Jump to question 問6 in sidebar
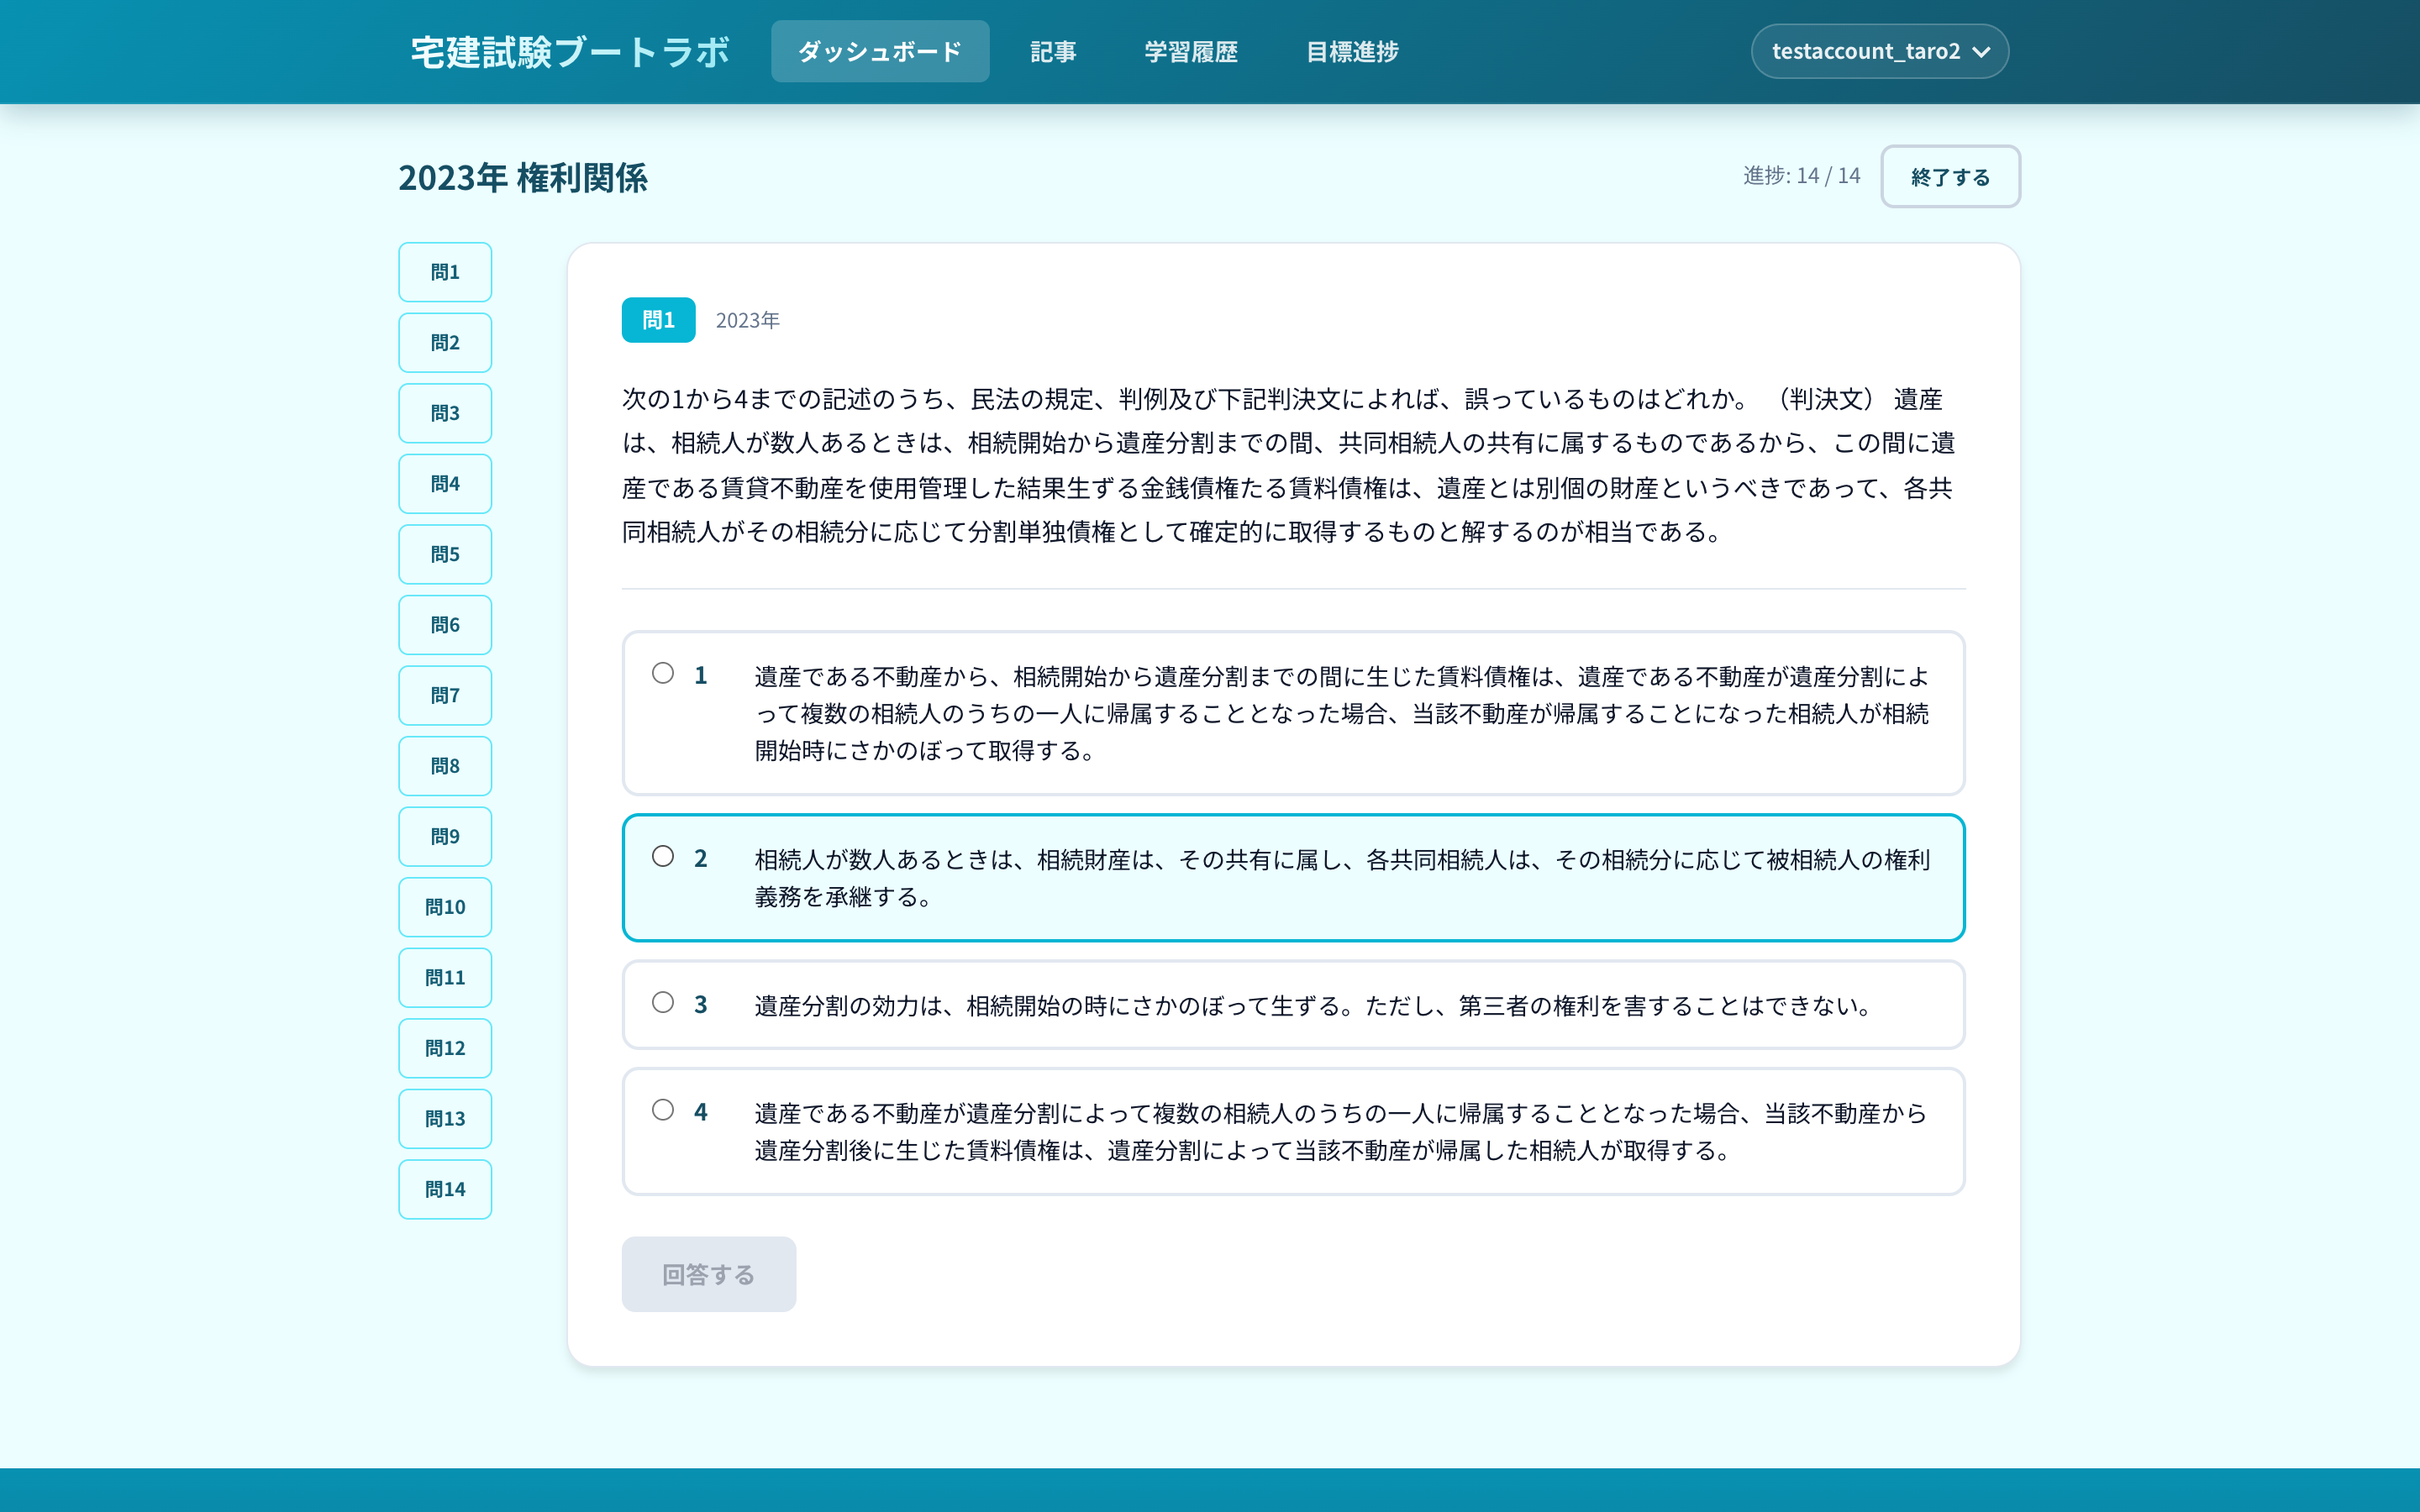The width and height of the screenshot is (2420, 1512). pyautogui.click(x=445, y=625)
